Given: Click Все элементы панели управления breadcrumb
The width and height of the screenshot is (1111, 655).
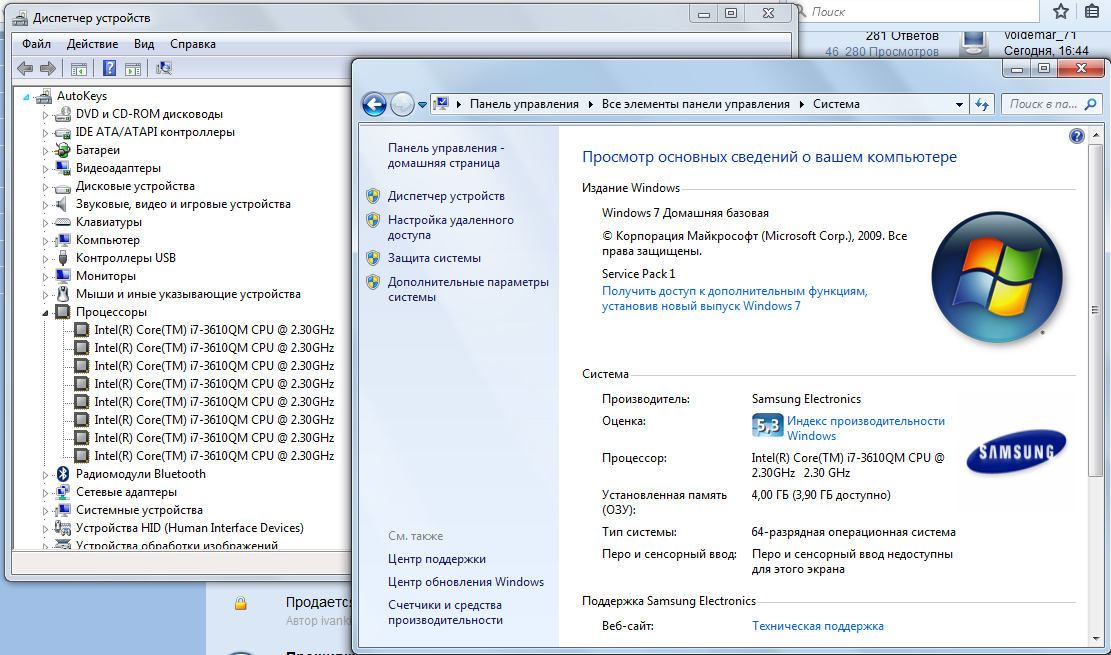Looking at the screenshot, I should coord(696,104).
